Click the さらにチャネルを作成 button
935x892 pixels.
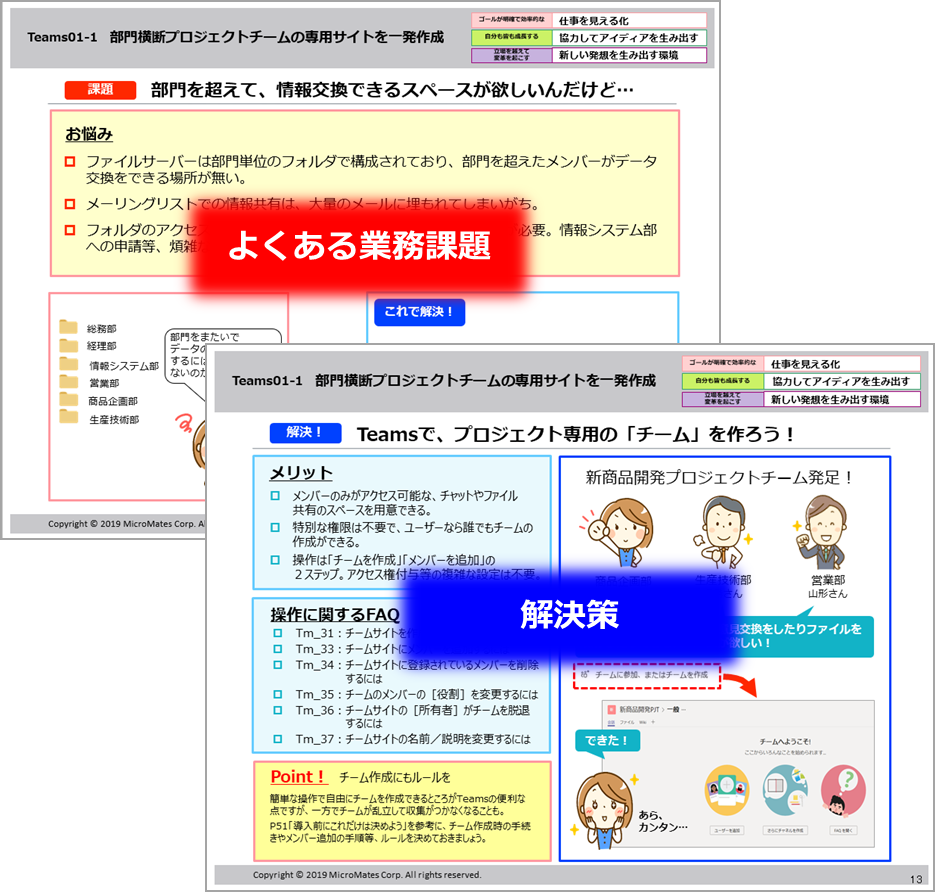pyautogui.click(x=785, y=831)
